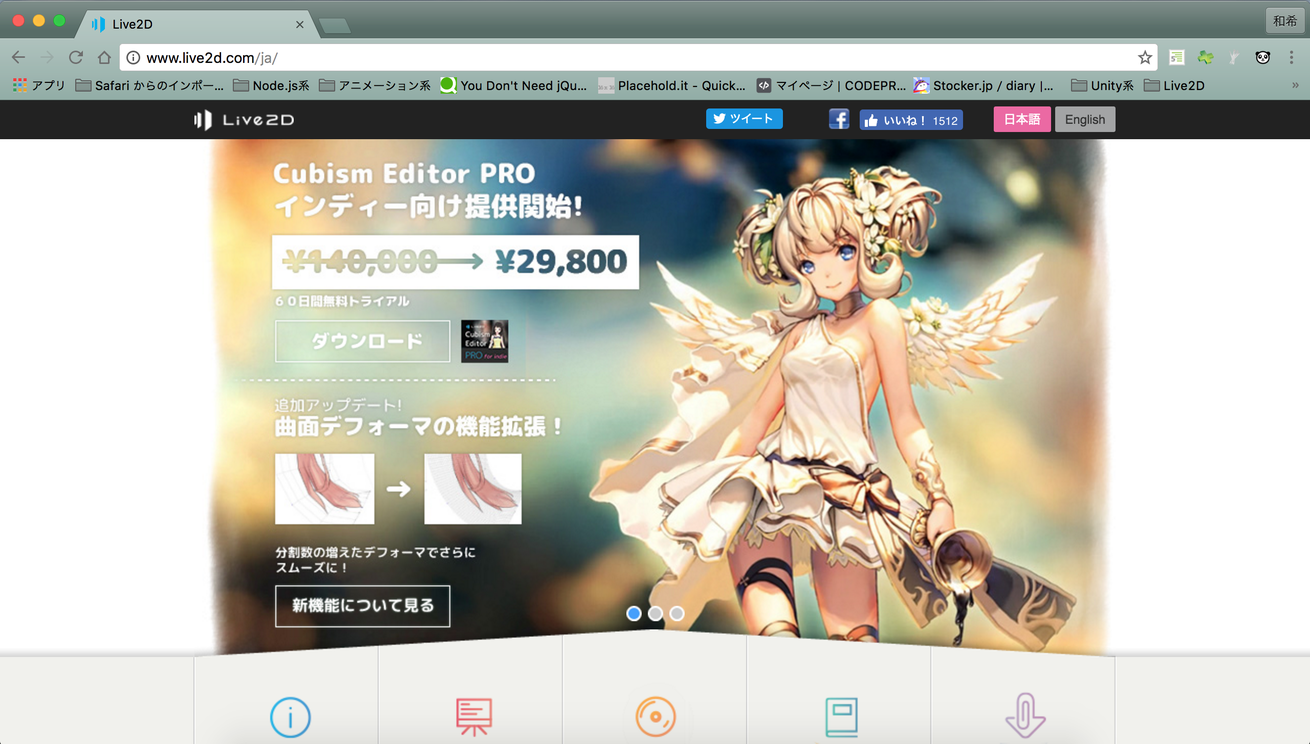Open the Facebook icon in header
Image resolution: width=1310 pixels, height=744 pixels.
[x=839, y=120]
